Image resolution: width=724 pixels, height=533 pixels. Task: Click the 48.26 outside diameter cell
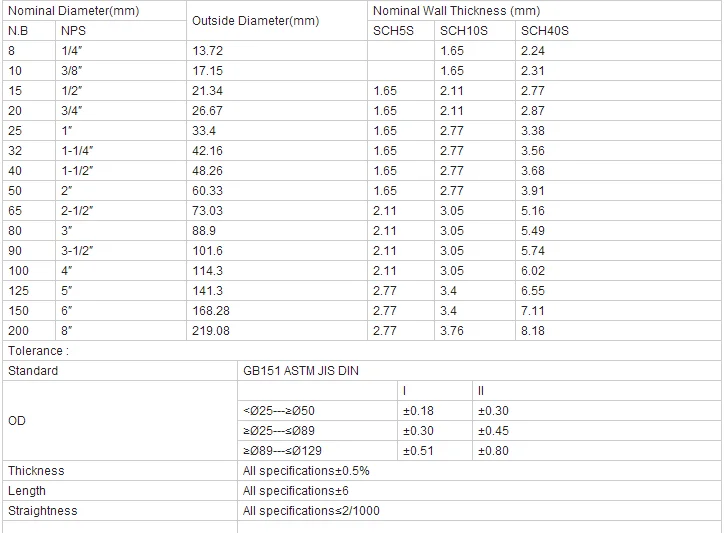click(x=277, y=171)
